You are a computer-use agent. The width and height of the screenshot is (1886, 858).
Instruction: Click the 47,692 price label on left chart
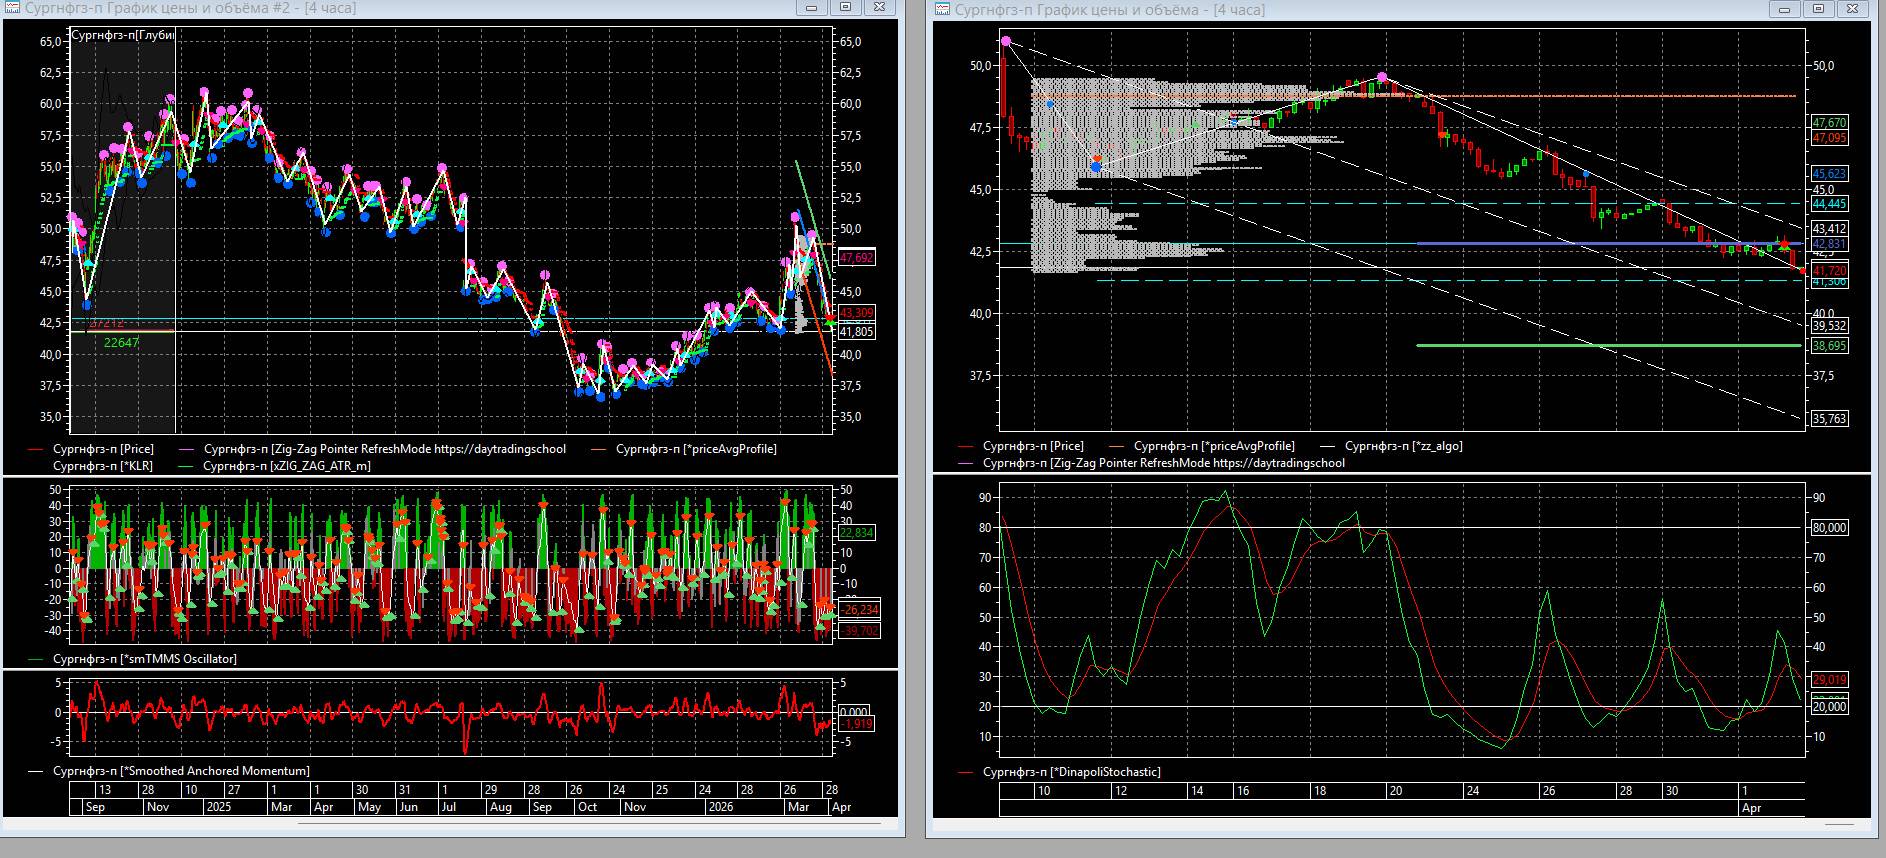click(x=857, y=258)
